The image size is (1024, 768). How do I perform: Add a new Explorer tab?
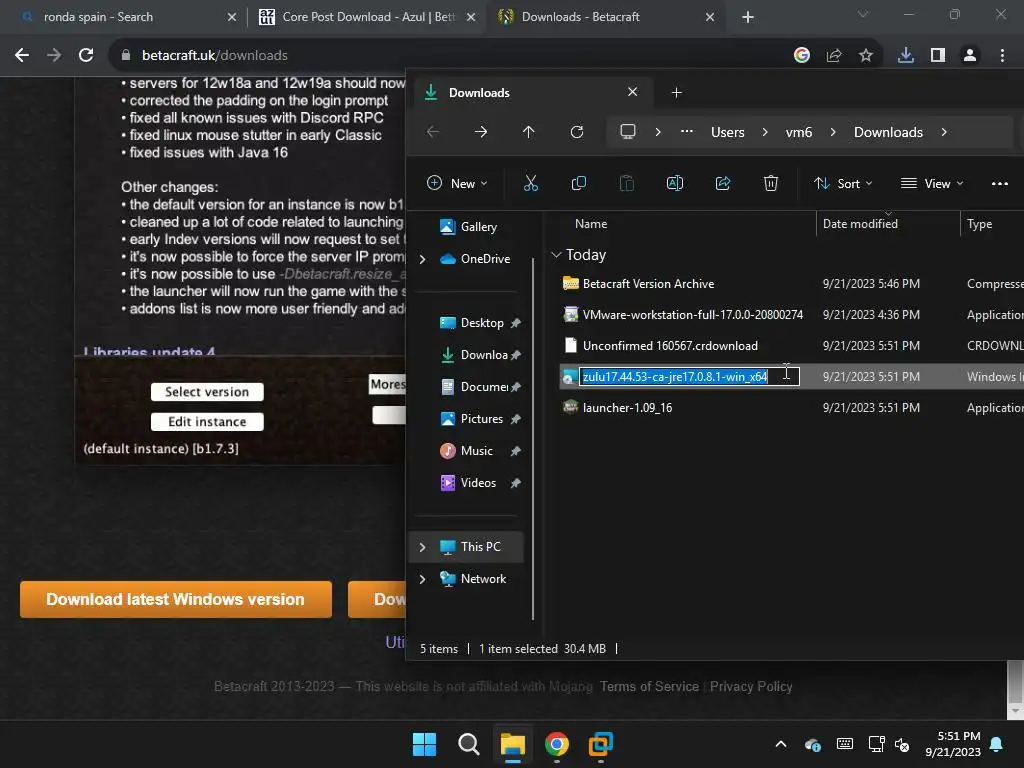677,93
